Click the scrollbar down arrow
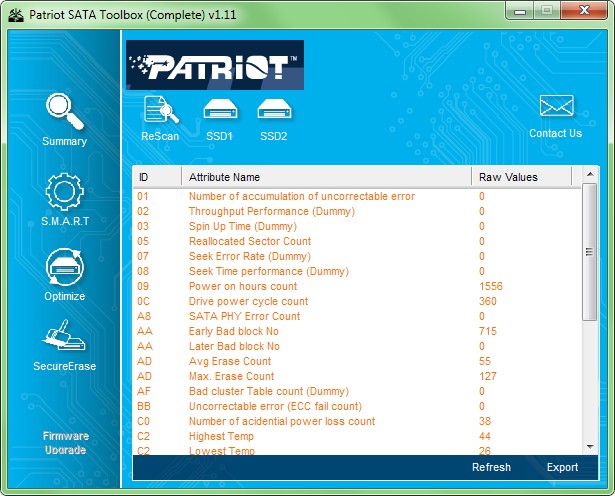 click(x=590, y=447)
